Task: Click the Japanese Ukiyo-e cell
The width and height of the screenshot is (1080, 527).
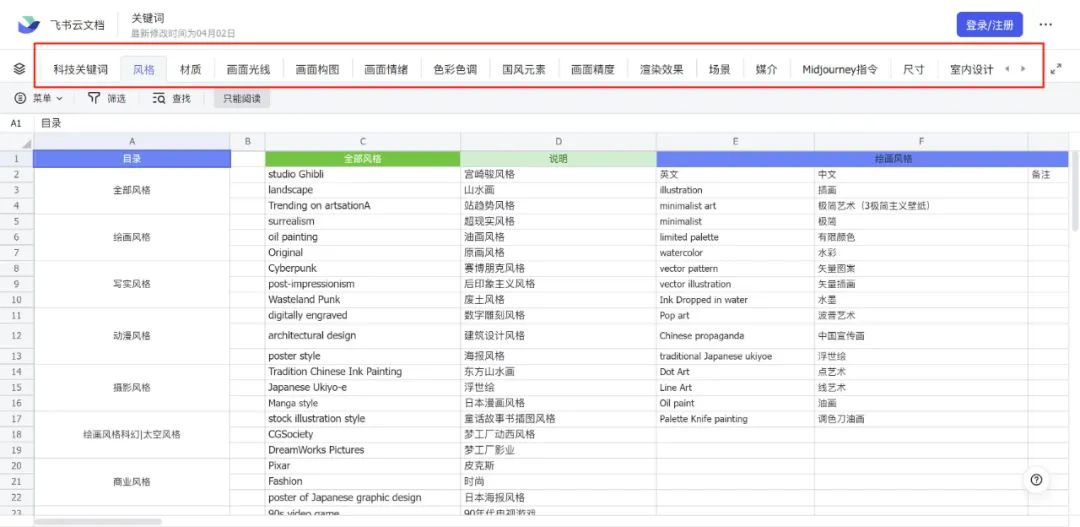Action: pyautogui.click(x=363, y=387)
